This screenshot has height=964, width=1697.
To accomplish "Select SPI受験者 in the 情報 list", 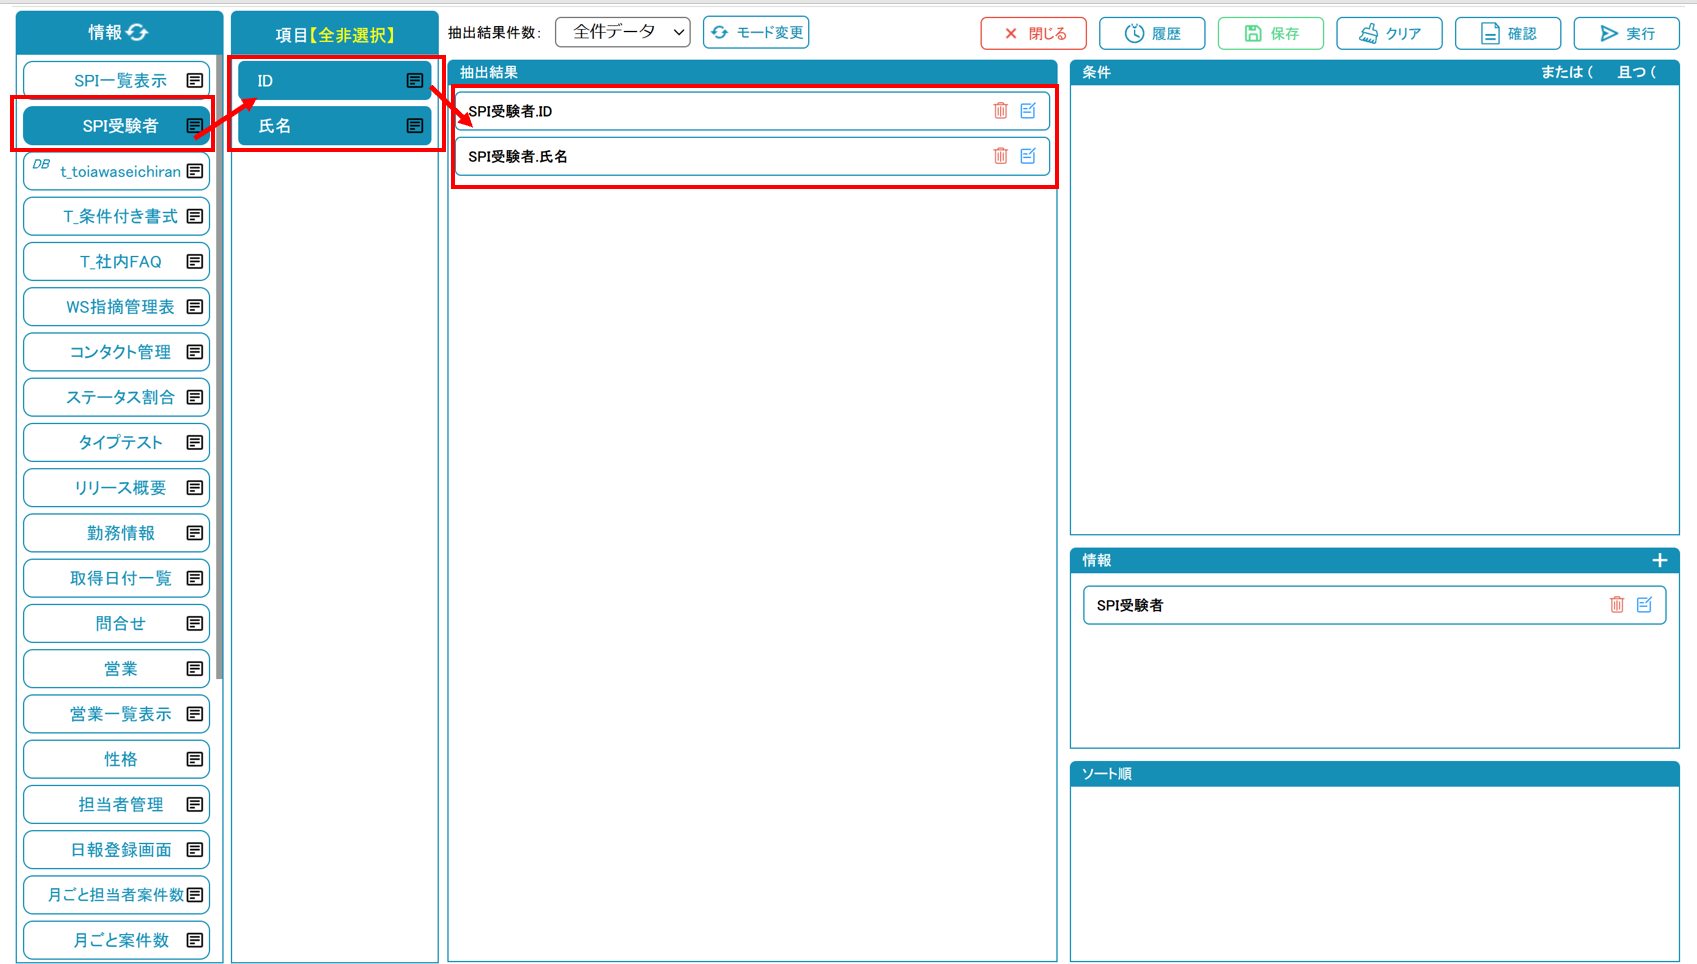I will (x=117, y=126).
